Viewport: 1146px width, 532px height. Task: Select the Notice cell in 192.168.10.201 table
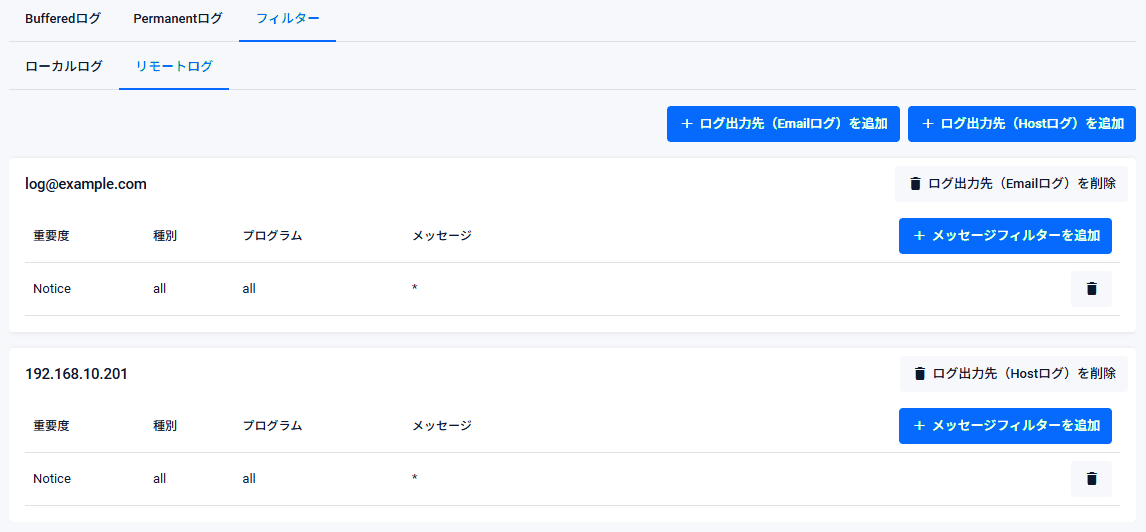52,479
